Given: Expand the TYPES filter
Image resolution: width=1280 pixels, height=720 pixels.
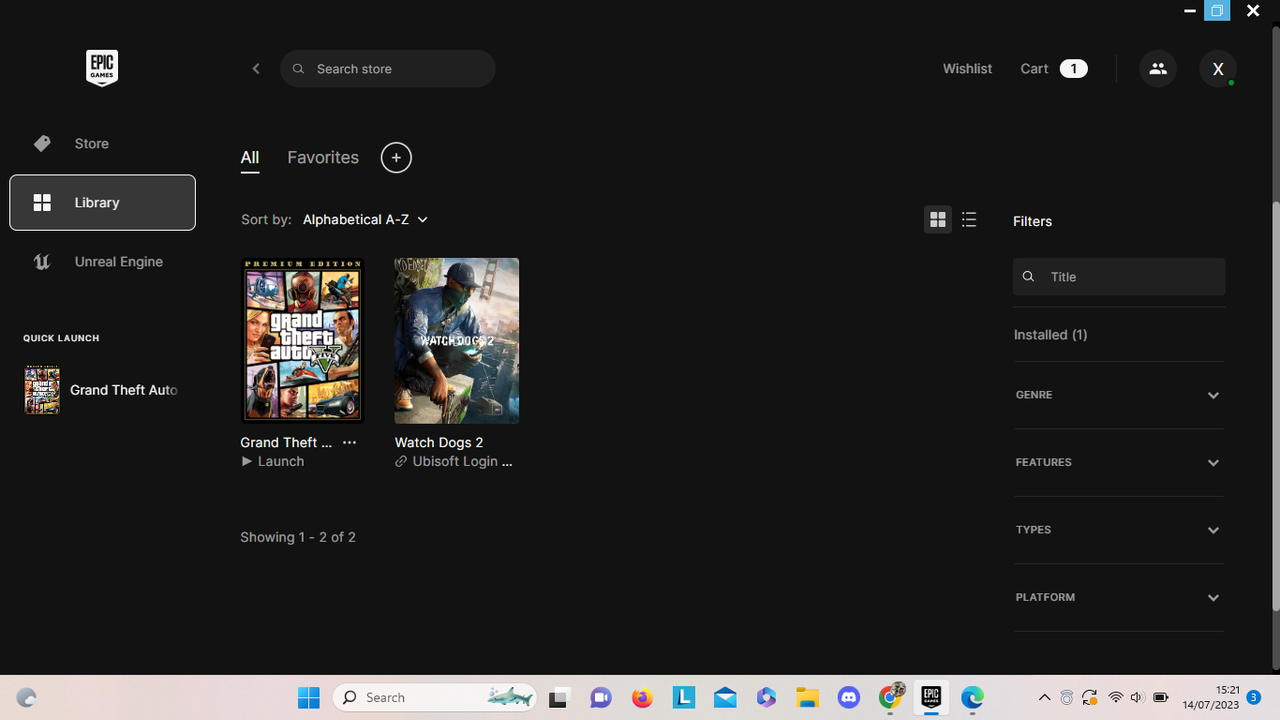Looking at the screenshot, I should point(1119,530).
